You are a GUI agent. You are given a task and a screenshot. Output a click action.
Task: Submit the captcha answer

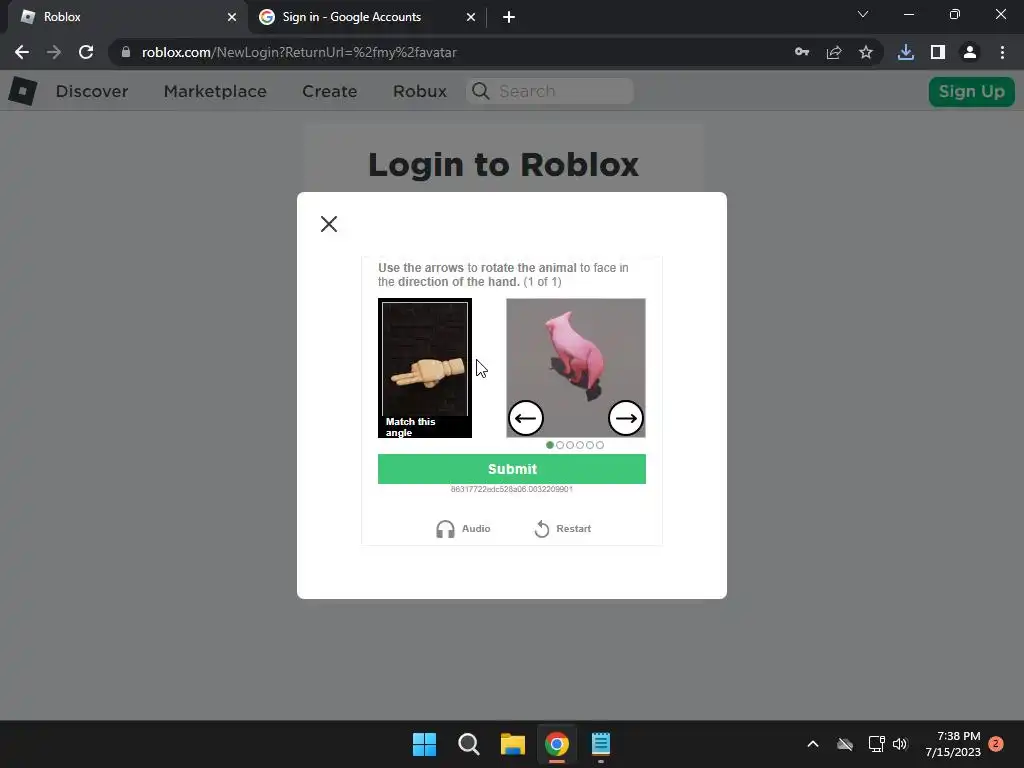pyautogui.click(x=512, y=469)
